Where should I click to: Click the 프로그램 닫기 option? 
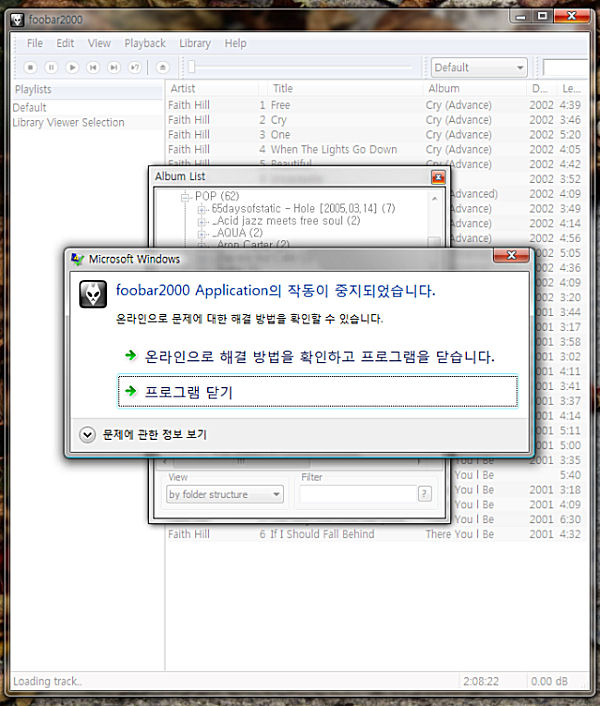pyautogui.click(x=318, y=391)
